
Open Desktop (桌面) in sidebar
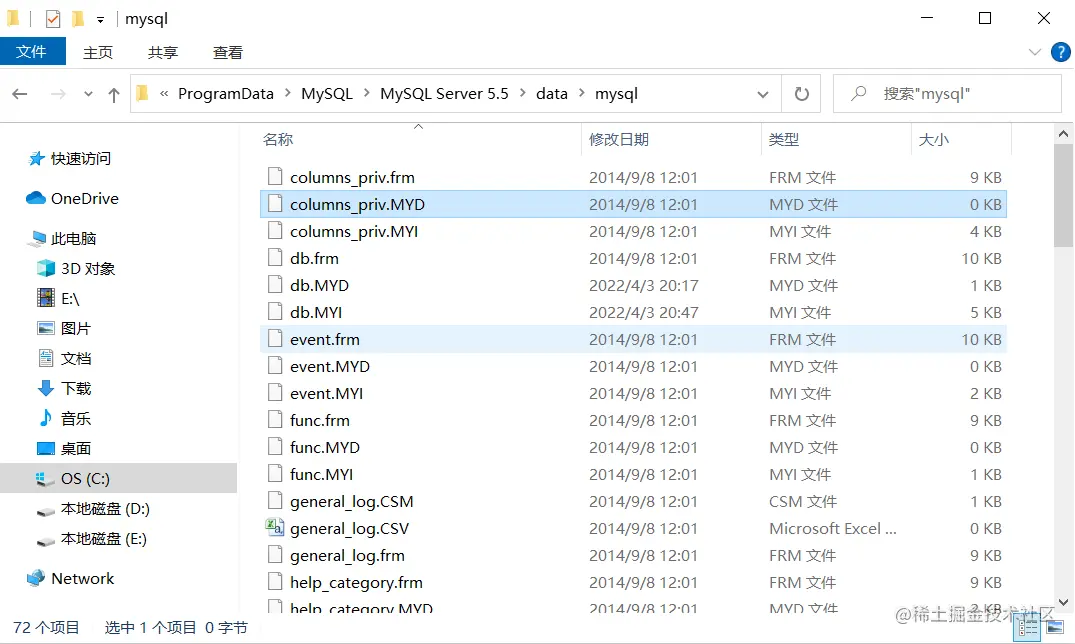[x=75, y=449]
